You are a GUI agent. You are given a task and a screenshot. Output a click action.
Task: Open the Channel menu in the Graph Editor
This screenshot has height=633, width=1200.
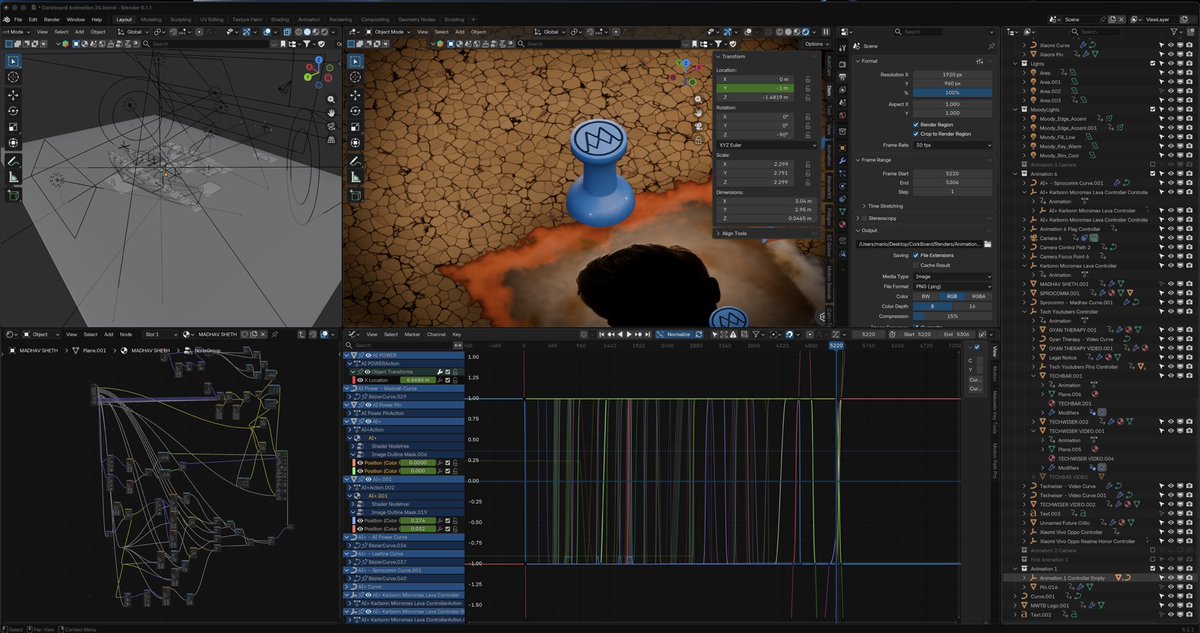coord(437,334)
